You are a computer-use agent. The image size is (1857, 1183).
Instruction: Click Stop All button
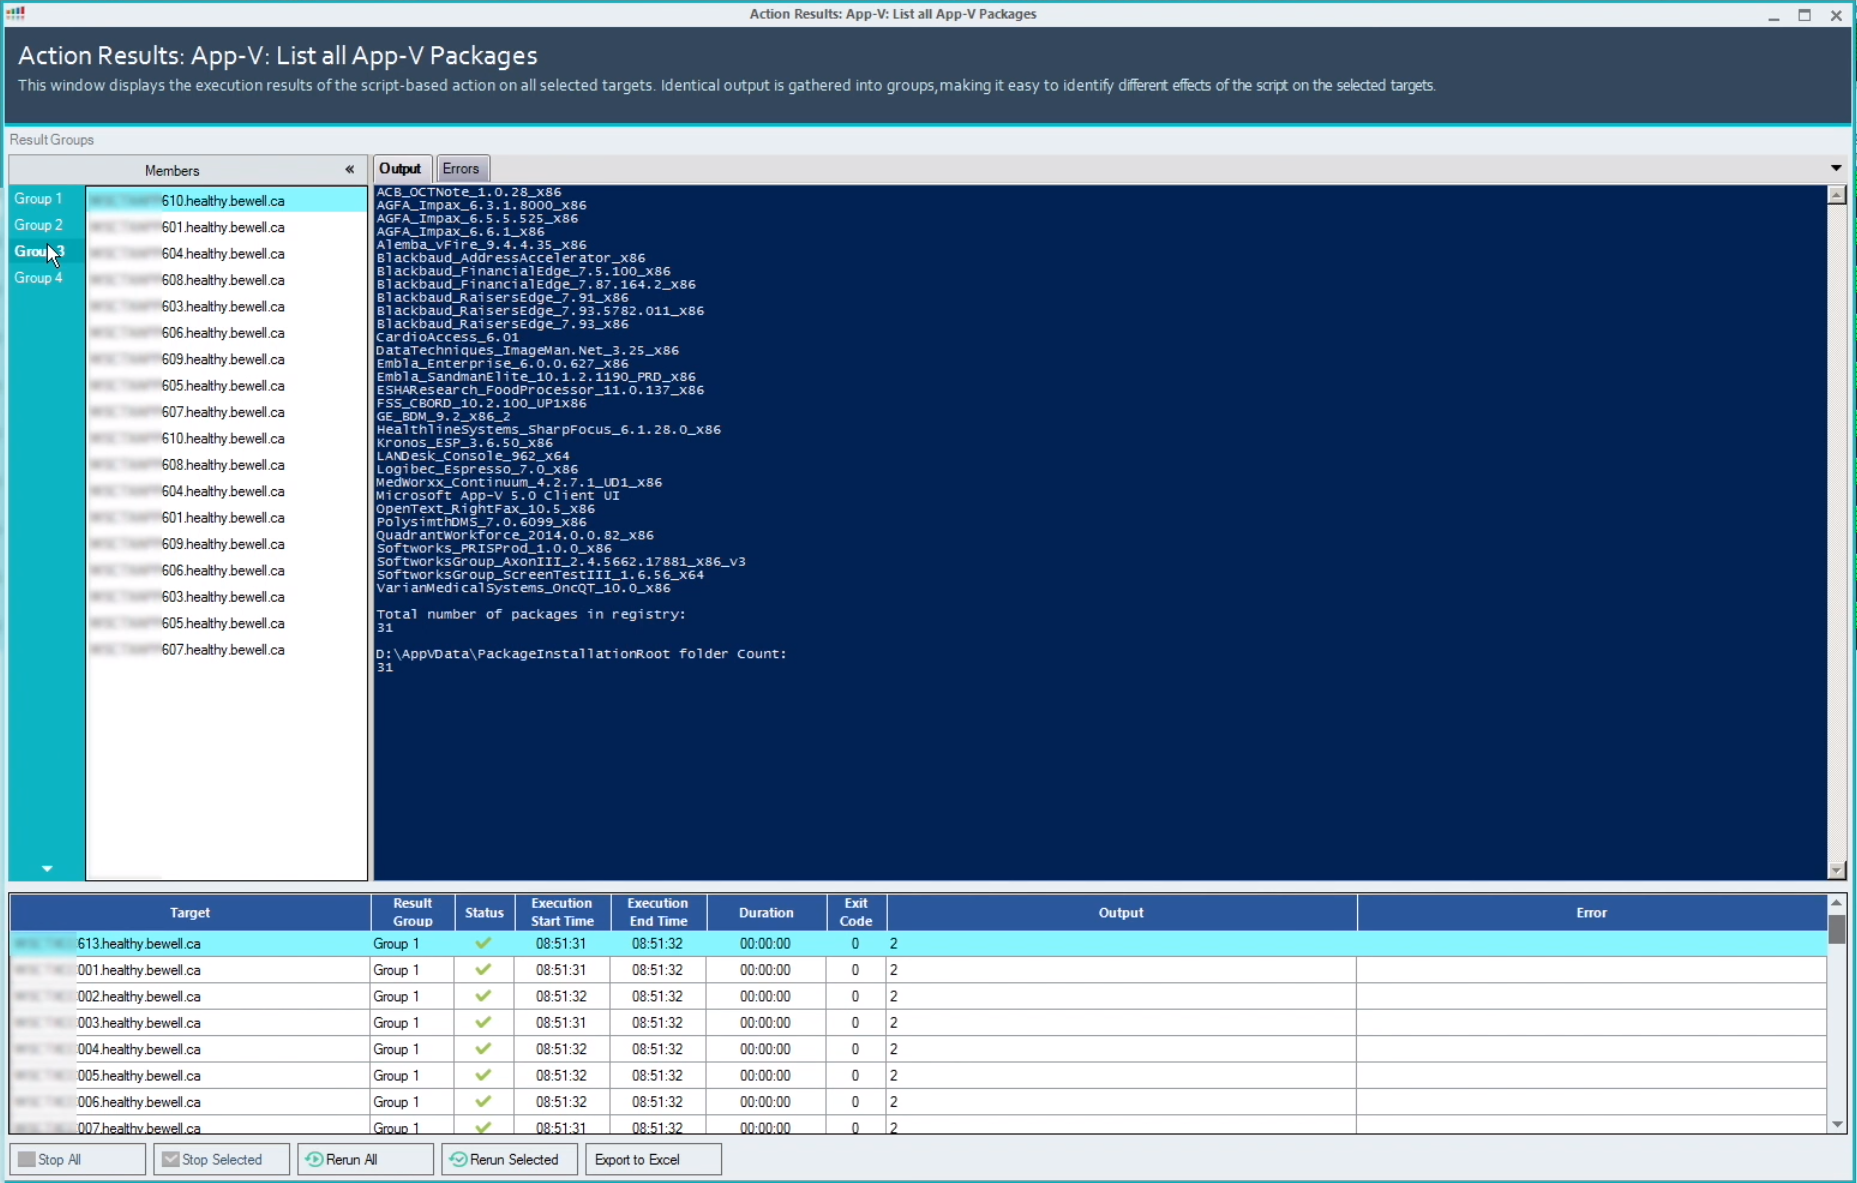78,1159
